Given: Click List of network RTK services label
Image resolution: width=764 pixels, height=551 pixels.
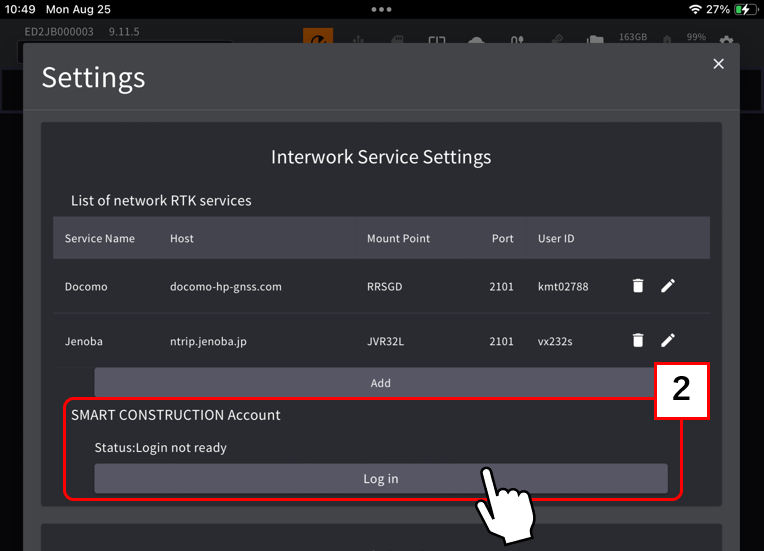Looking at the screenshot, I should (x=161, y=200).
